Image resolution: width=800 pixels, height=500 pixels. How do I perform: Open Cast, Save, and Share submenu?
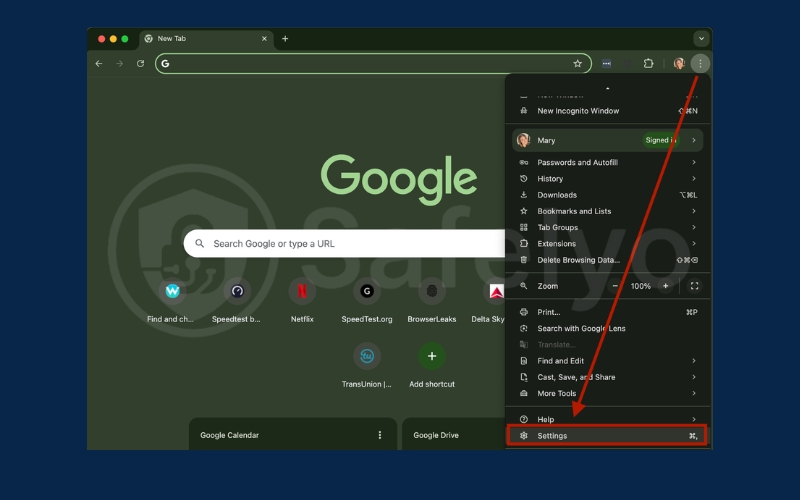[x=607, y=377]
